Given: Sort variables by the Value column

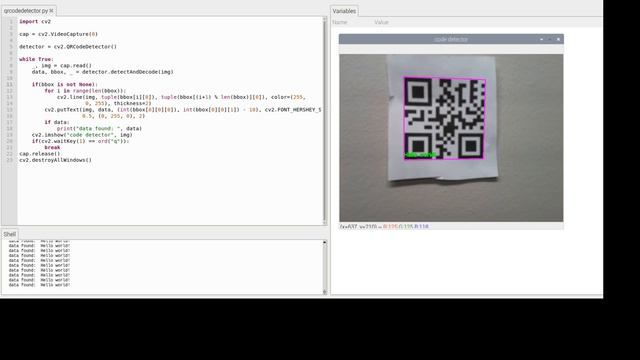Looking at the screenshot, I should click(x=382, y=22).
